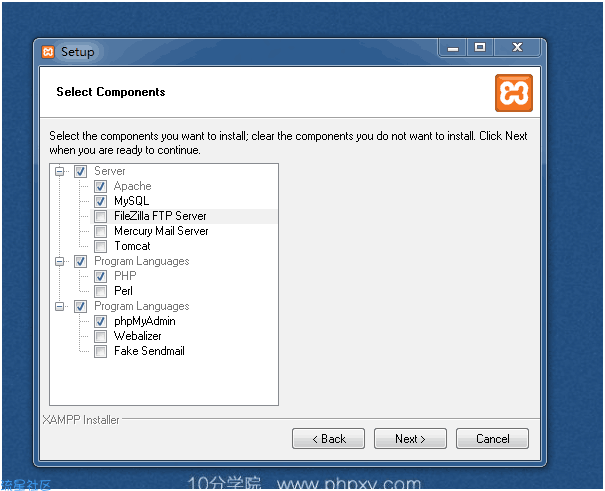Collapse the first Program Languages node

pyautogui.click(x=59, y=262)
